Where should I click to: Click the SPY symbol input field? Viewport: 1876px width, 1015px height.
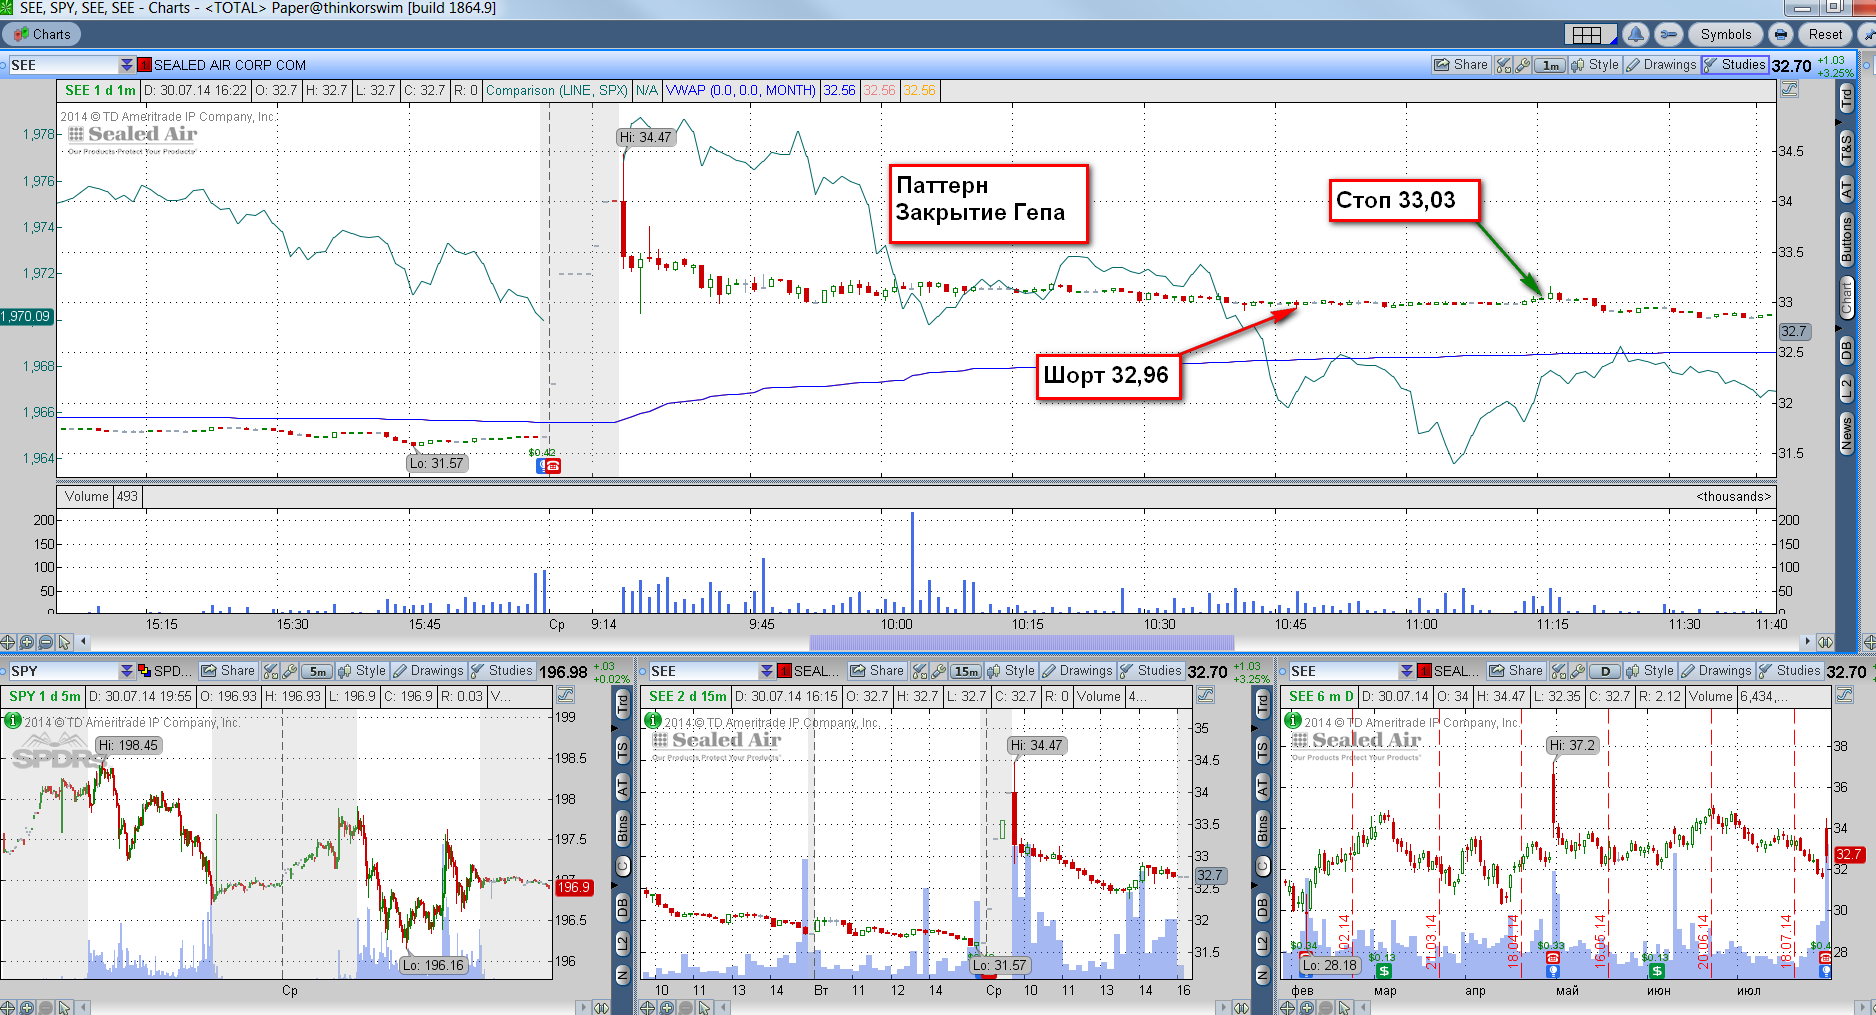pyautogui.click(x=62, y=671)
